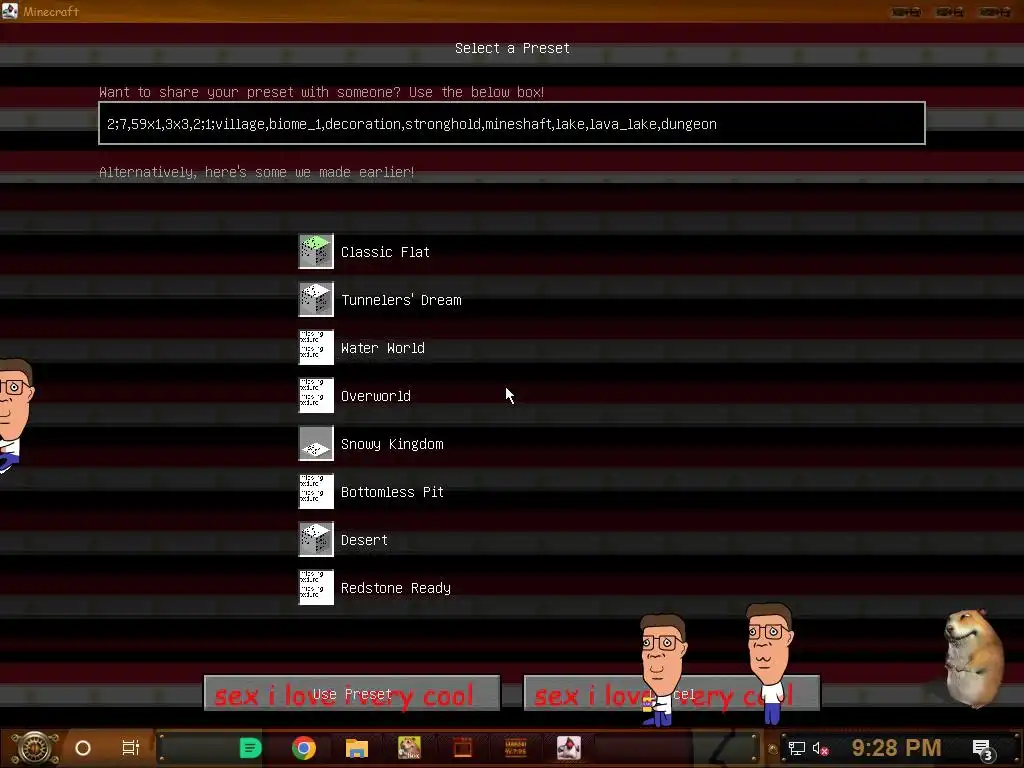The image size is (1024, 768).
Task: Click the muted volume tray icon
Action: (820, 748)
